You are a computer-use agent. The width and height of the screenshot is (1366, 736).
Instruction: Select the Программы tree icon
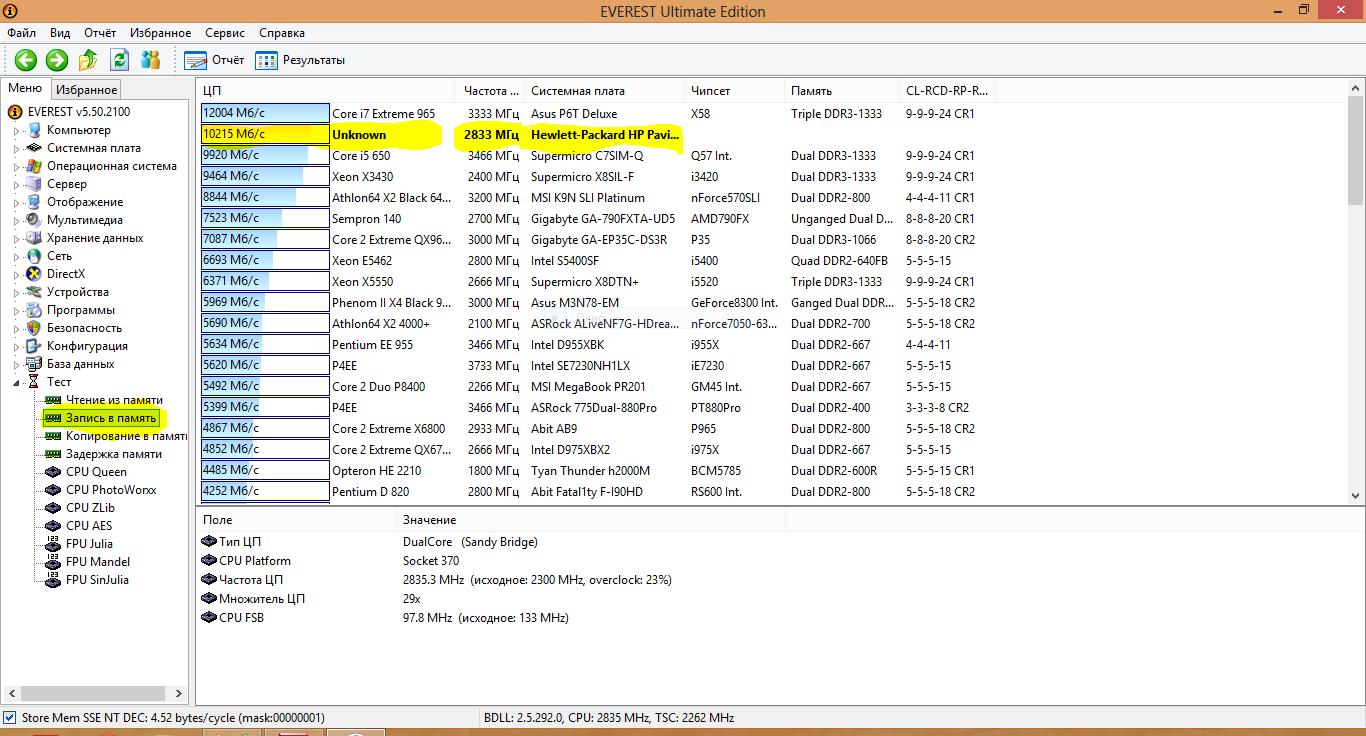[35, 310]
